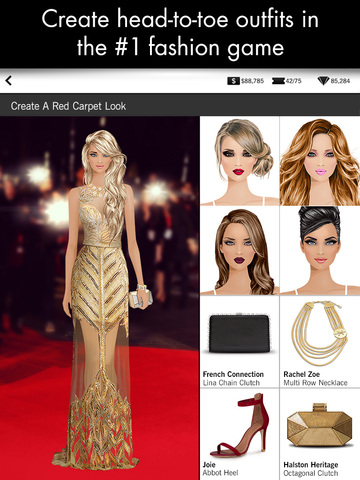Tap the ticket icon beside 42/75
Screen dimensions: 360x480
[278, 81]
